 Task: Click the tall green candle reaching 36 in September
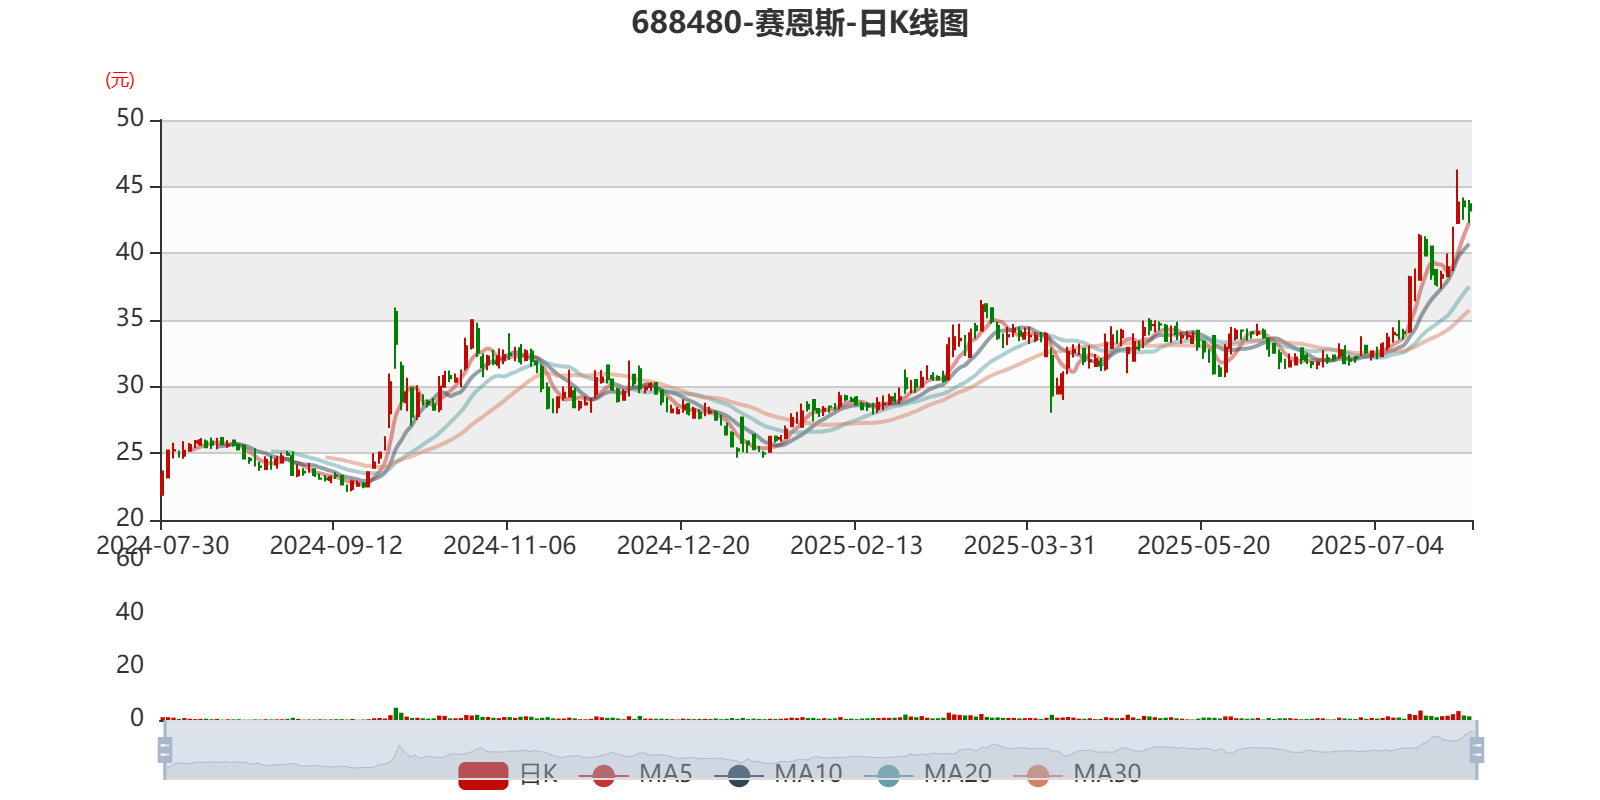(x=396, y=337)
